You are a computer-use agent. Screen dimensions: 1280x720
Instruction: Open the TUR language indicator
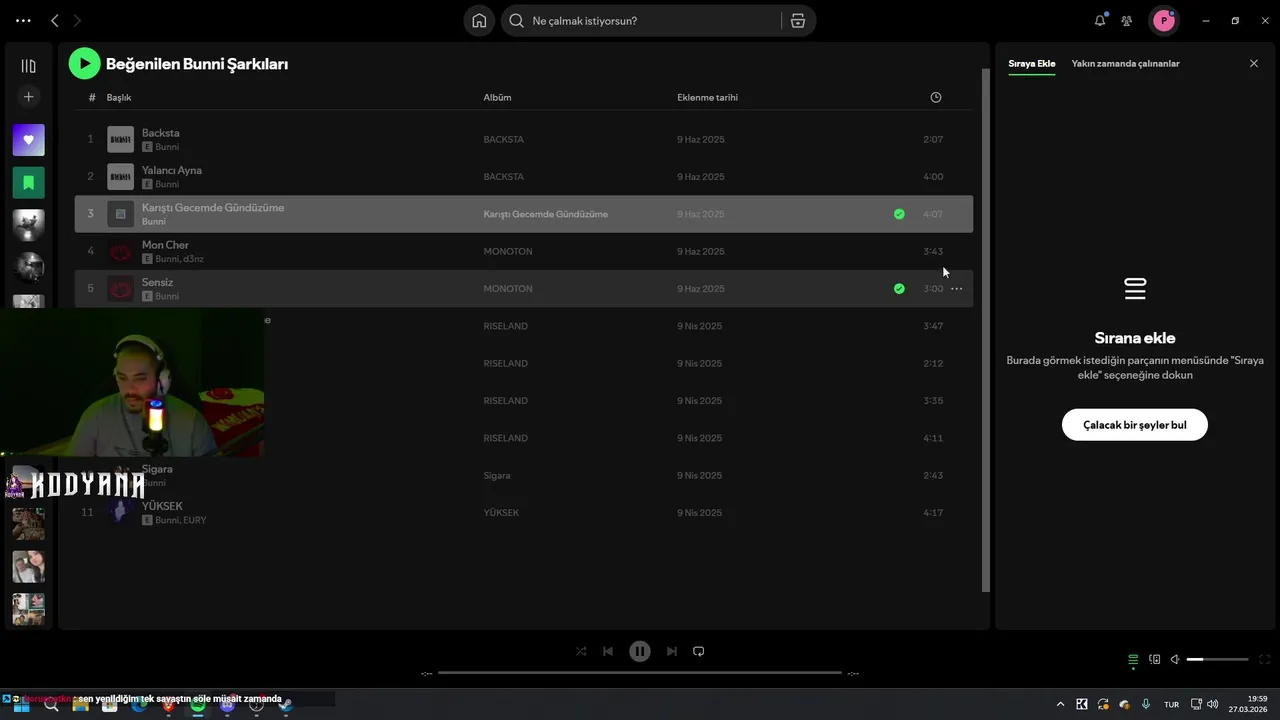coord(1171,705)
